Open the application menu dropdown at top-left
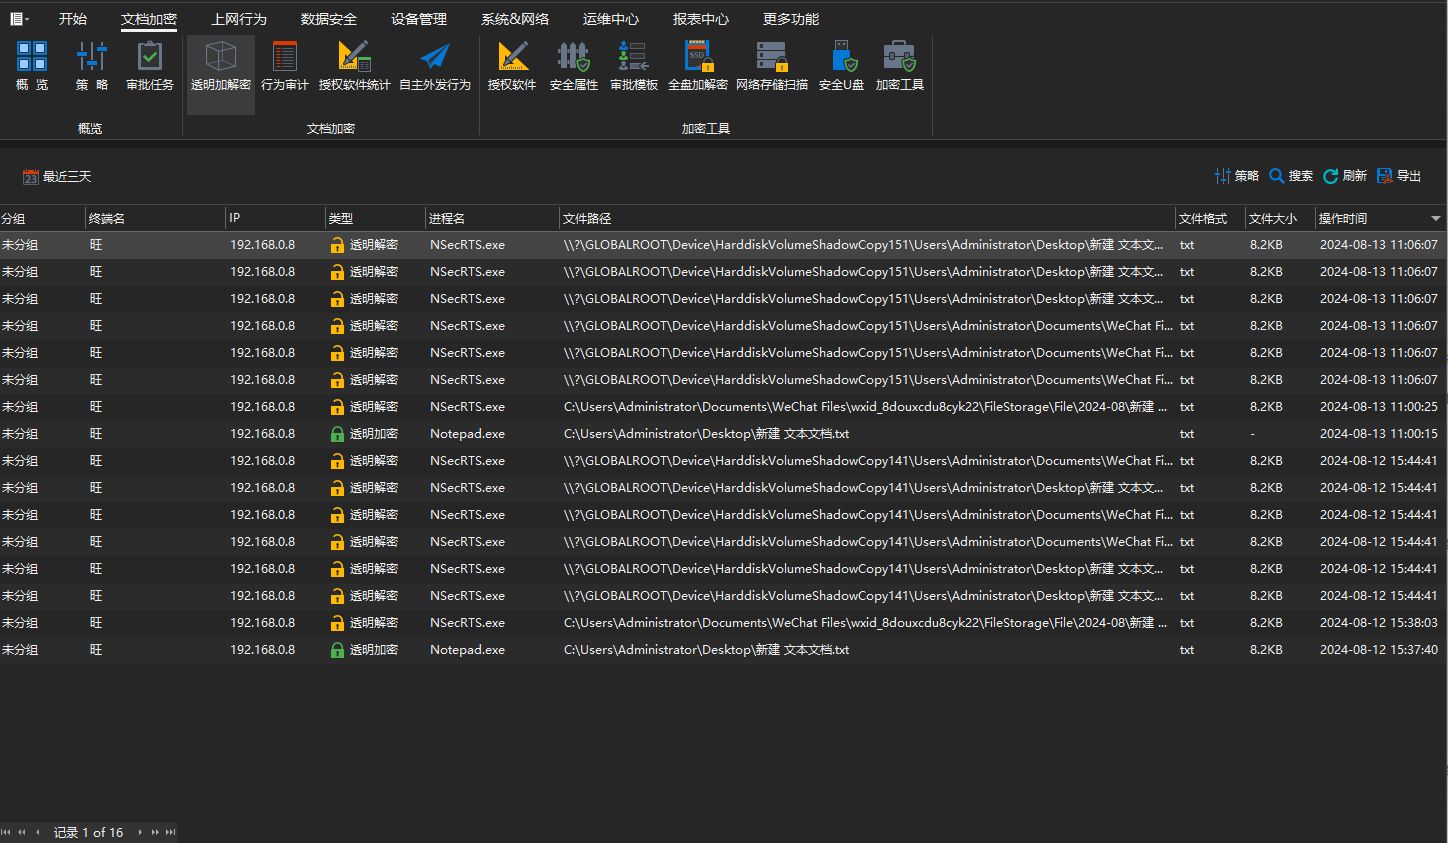This screenshot has width=1448, height=843. (x=19, y=19)
